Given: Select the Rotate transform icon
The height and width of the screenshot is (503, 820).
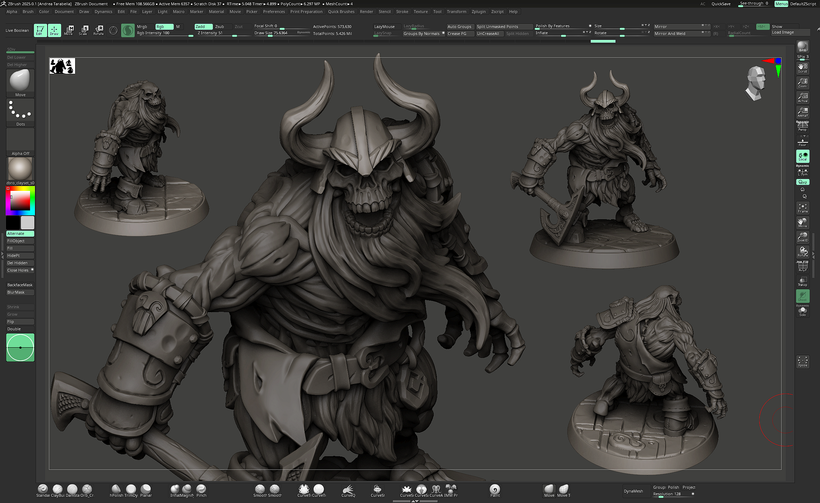Looking at the screenshot, I should click(98, 30).
